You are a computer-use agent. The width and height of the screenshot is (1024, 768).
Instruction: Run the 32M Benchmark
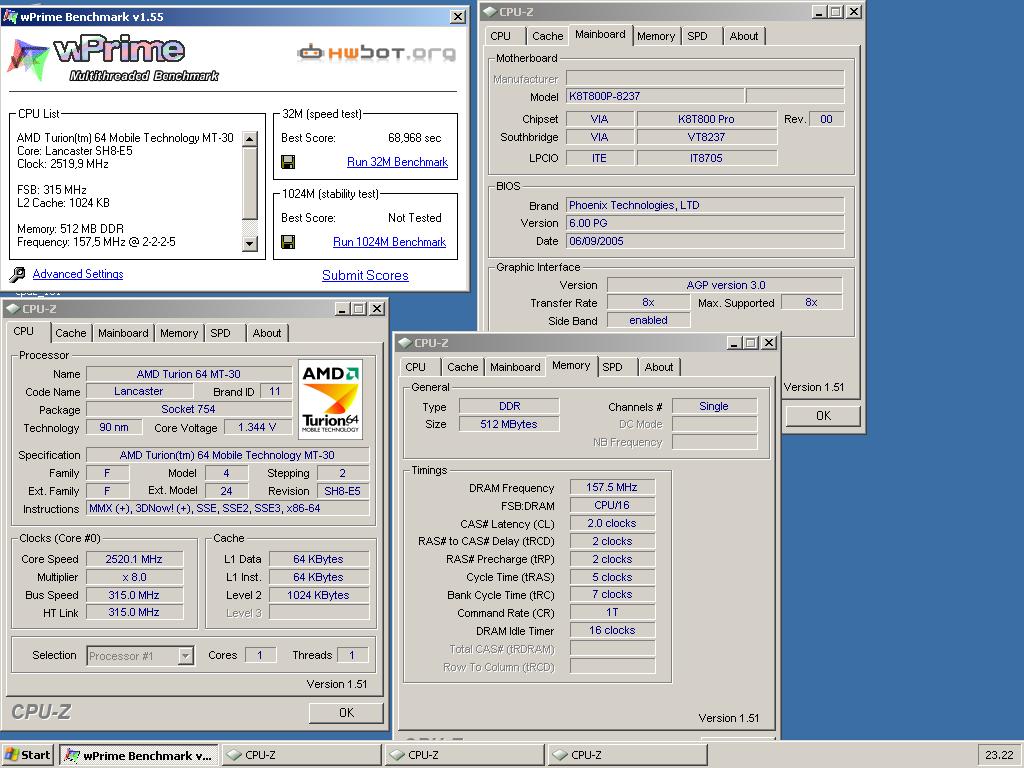point(397,162)
